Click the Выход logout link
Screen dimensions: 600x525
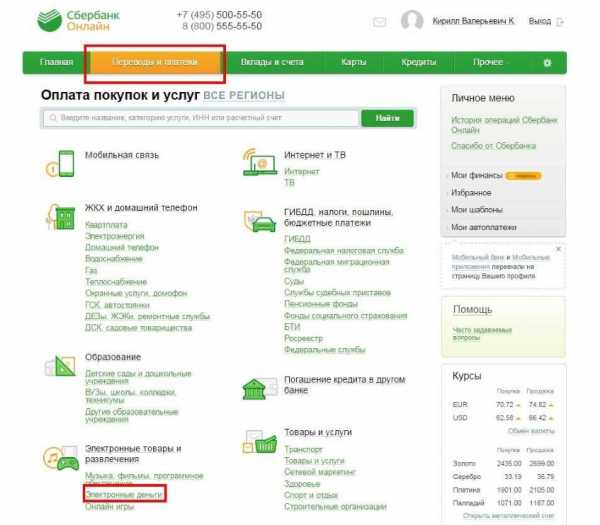(x=539, y=21)
